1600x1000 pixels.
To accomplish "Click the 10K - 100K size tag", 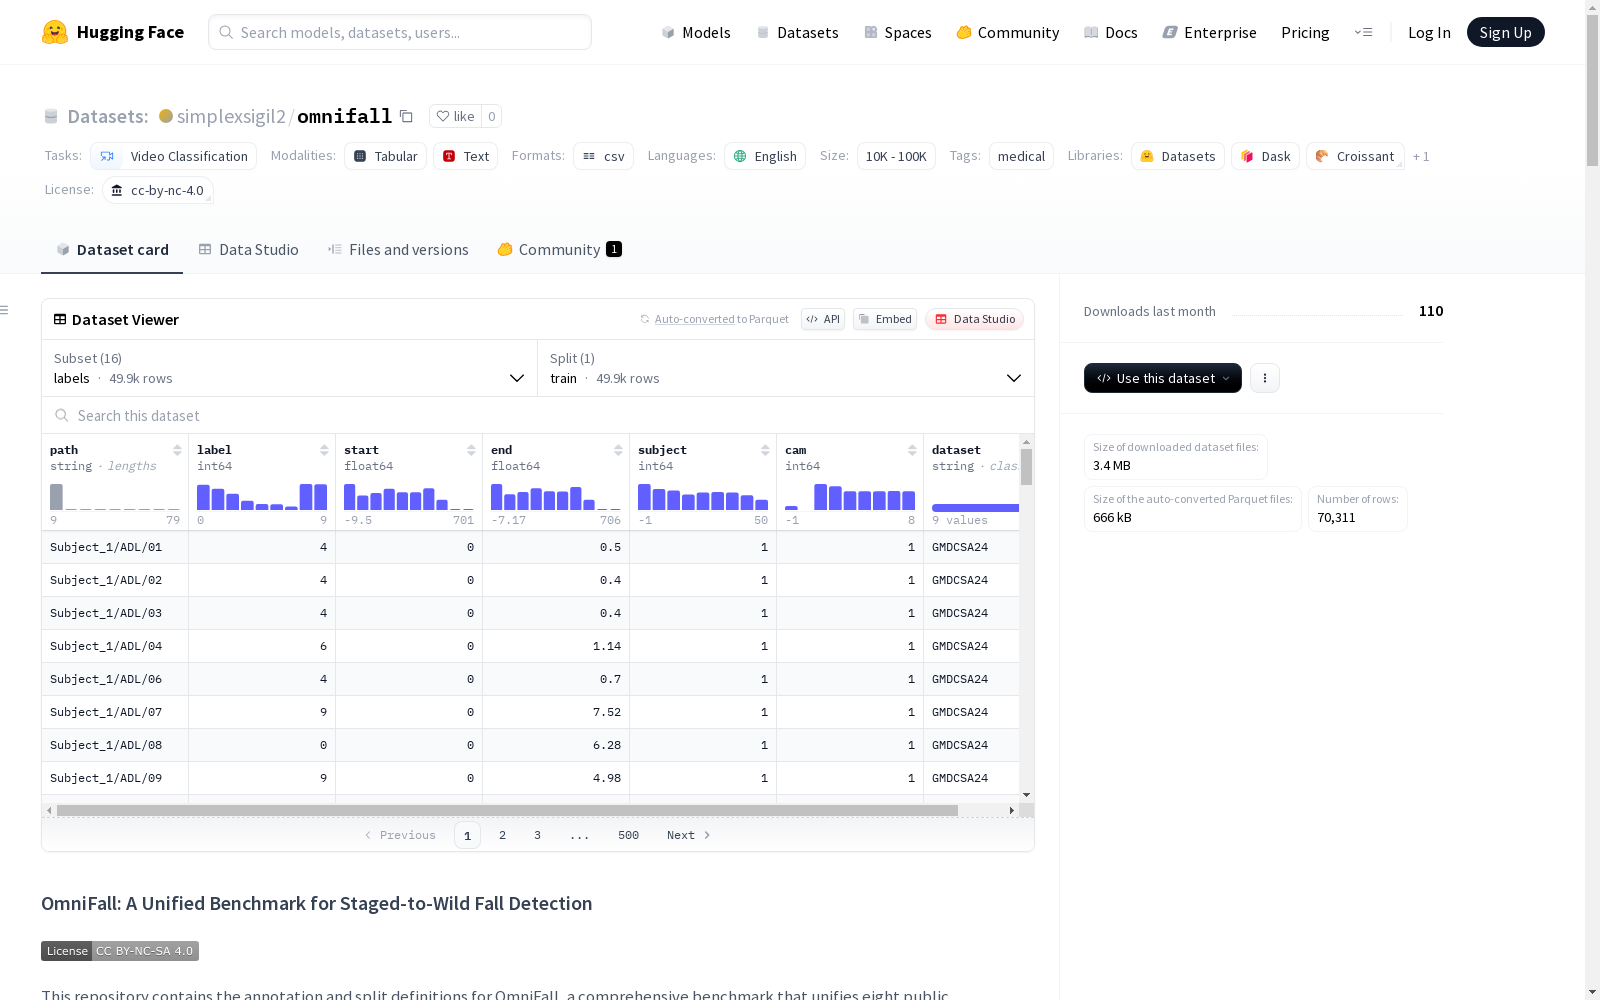I will pyautogui.click(x=896, y=156).
